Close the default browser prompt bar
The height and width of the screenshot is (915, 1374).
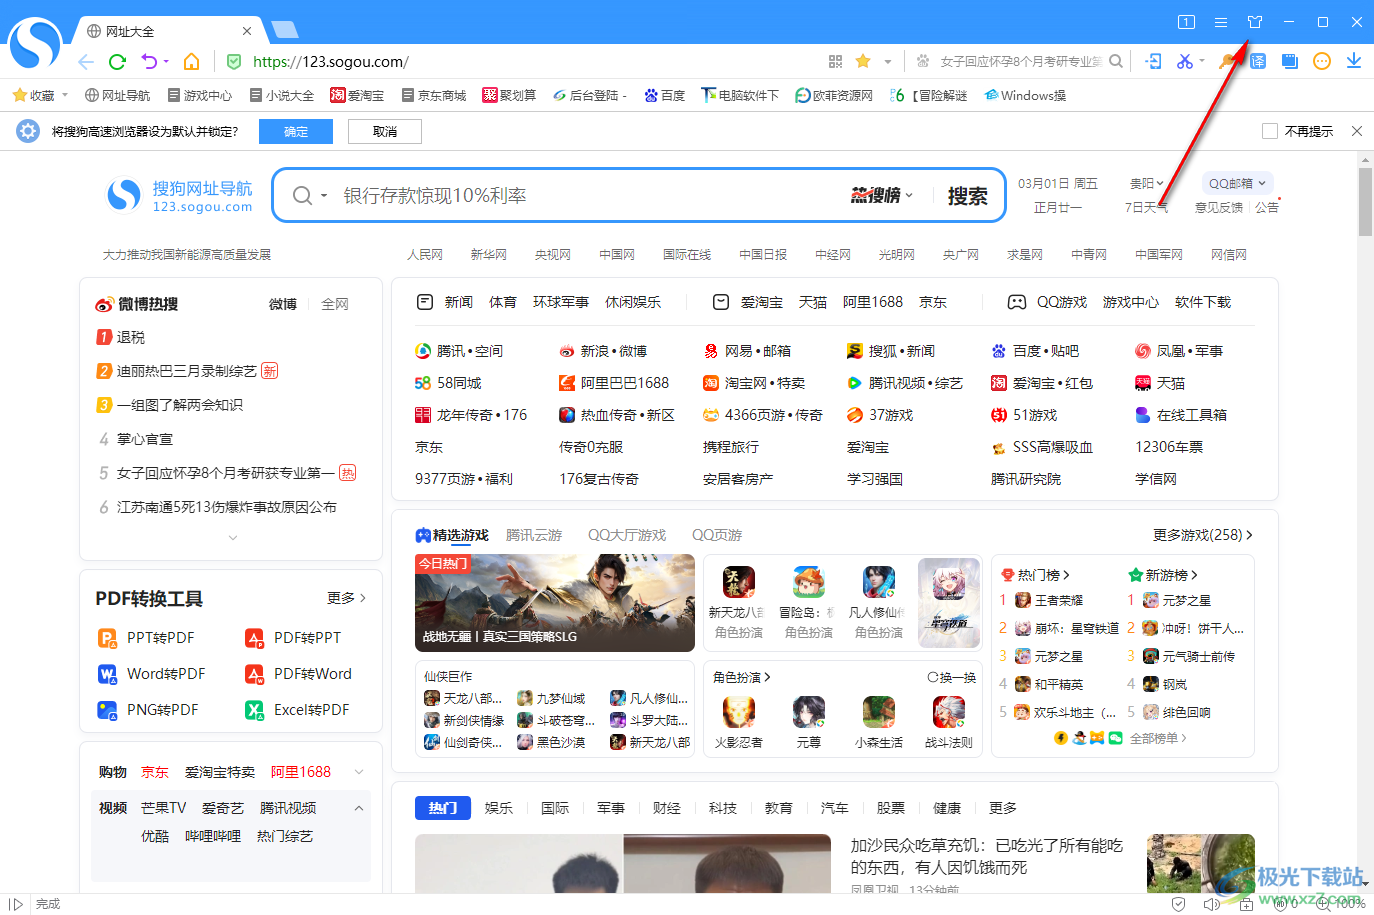coord(1357,131)
